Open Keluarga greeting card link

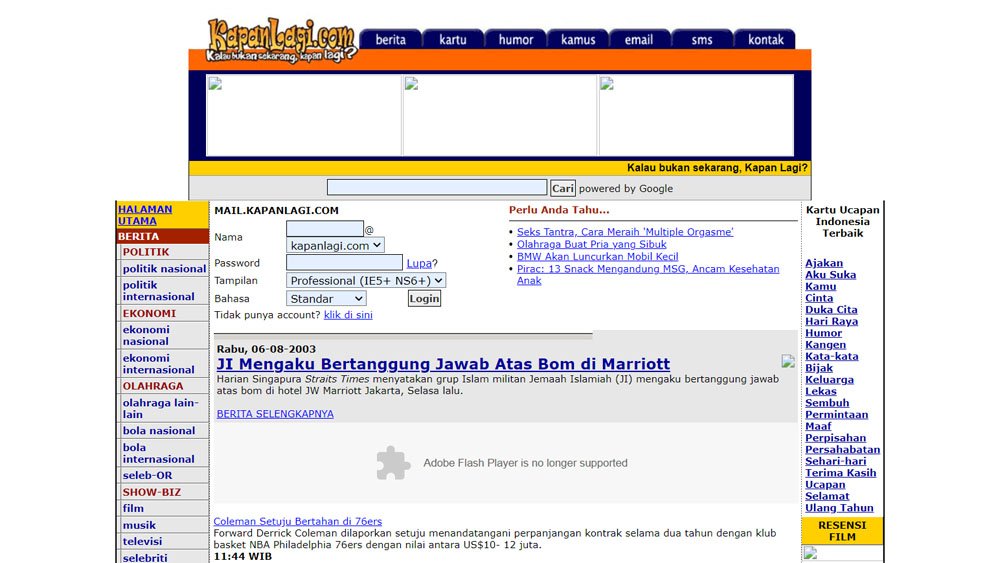tap(829, 380)
